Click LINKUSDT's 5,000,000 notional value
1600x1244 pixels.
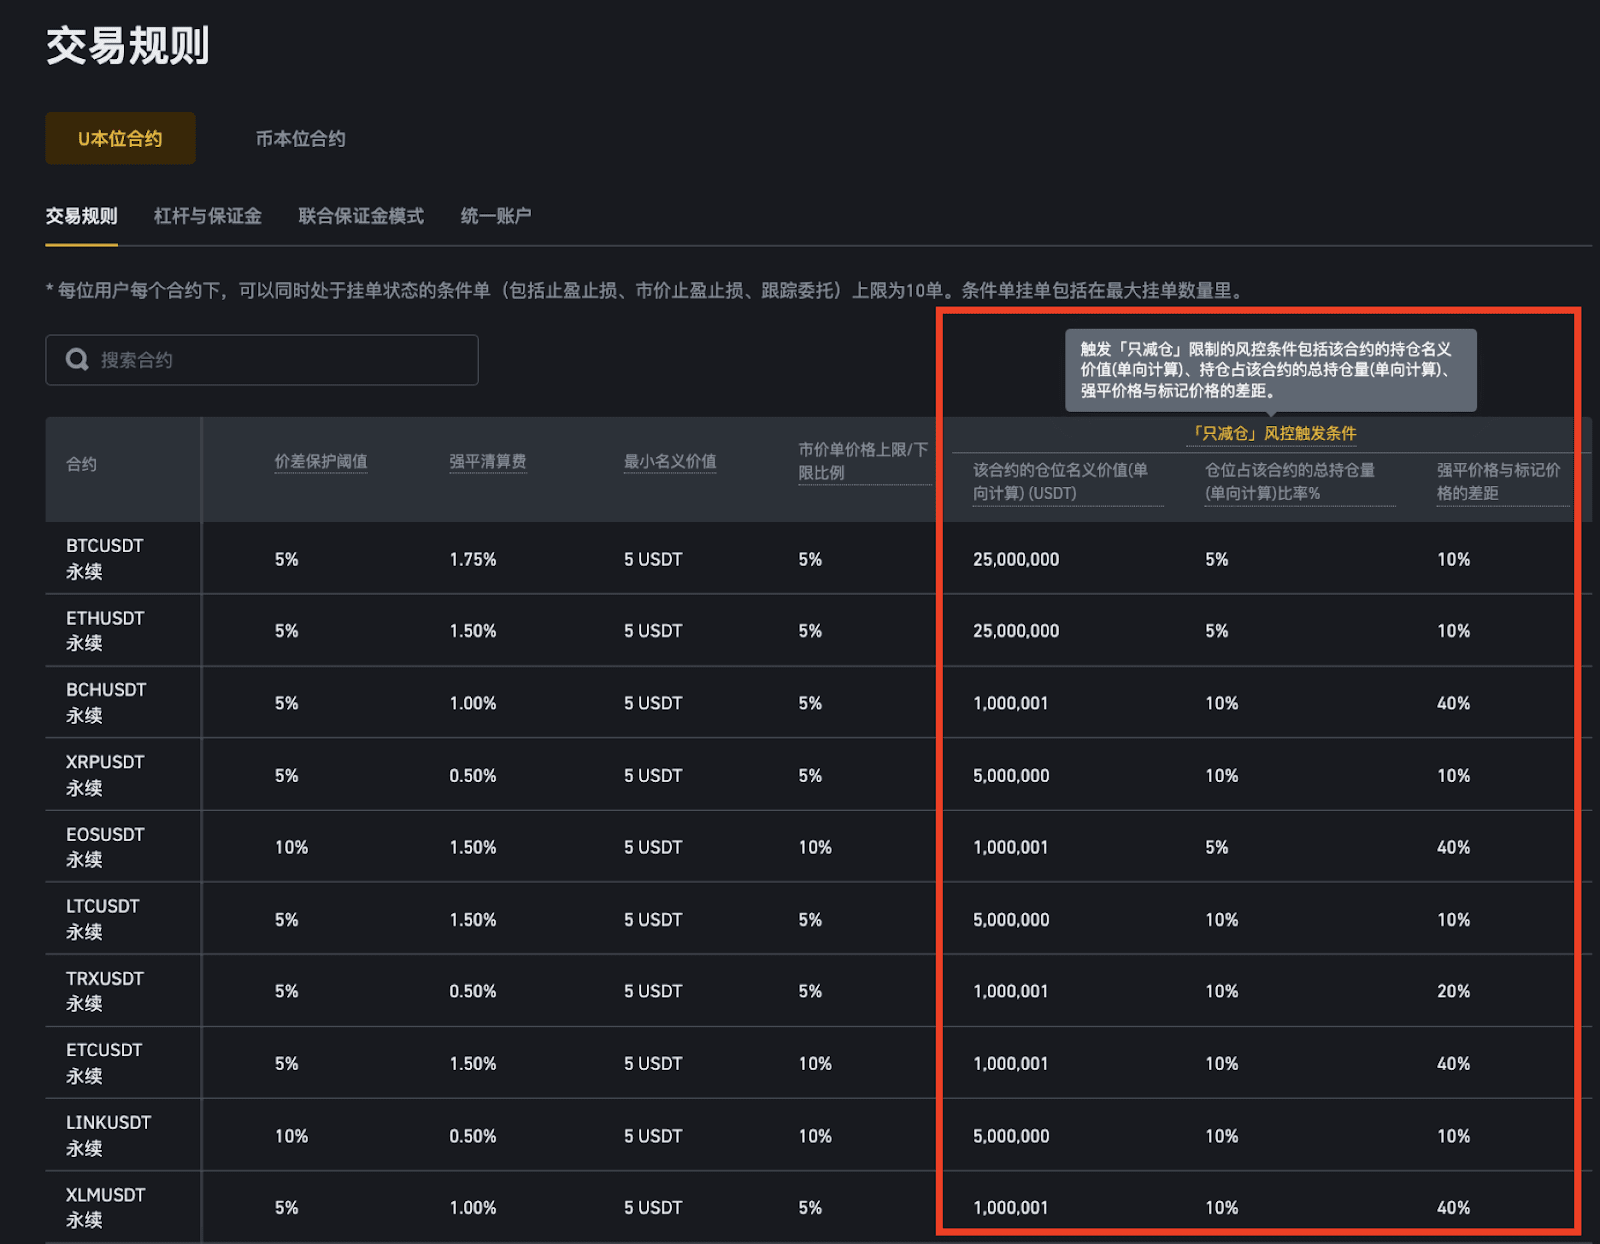(1011, 1136)
